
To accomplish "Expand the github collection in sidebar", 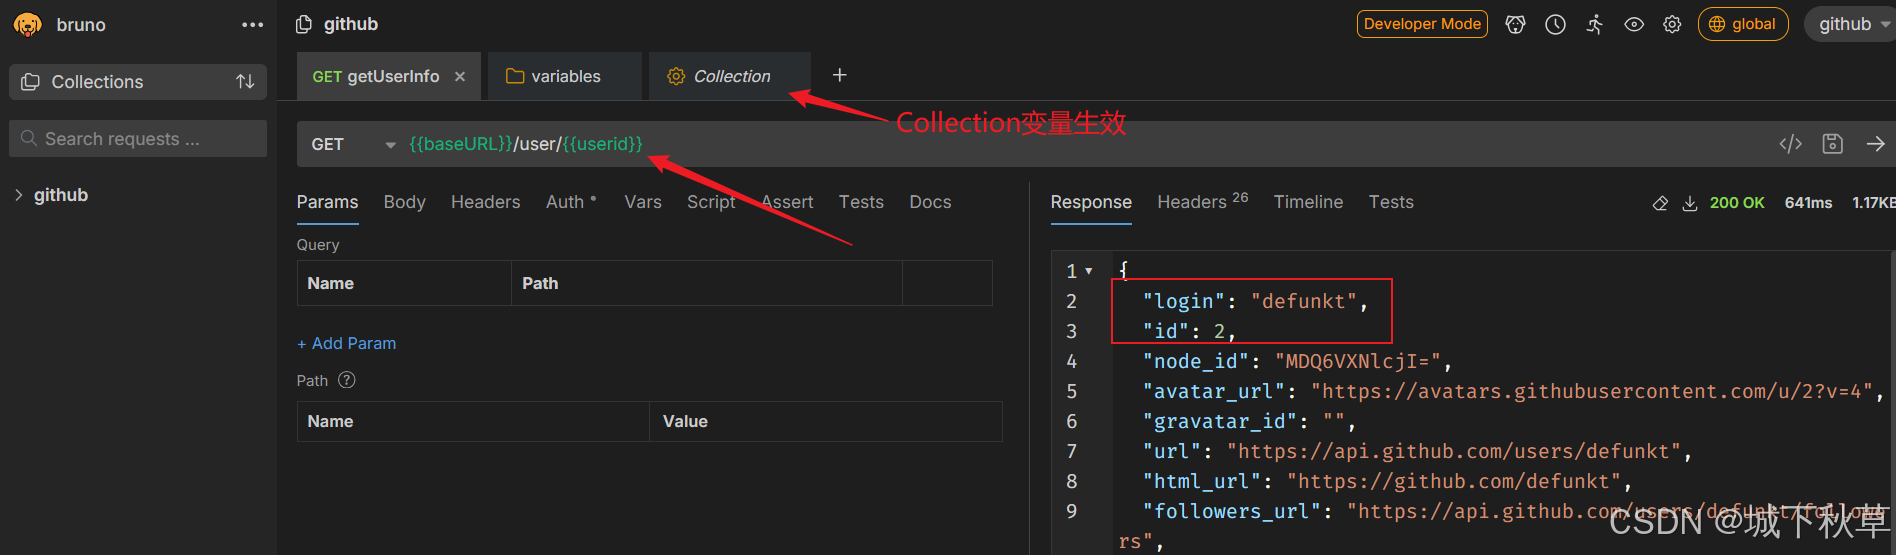I will tap(19, 195).
